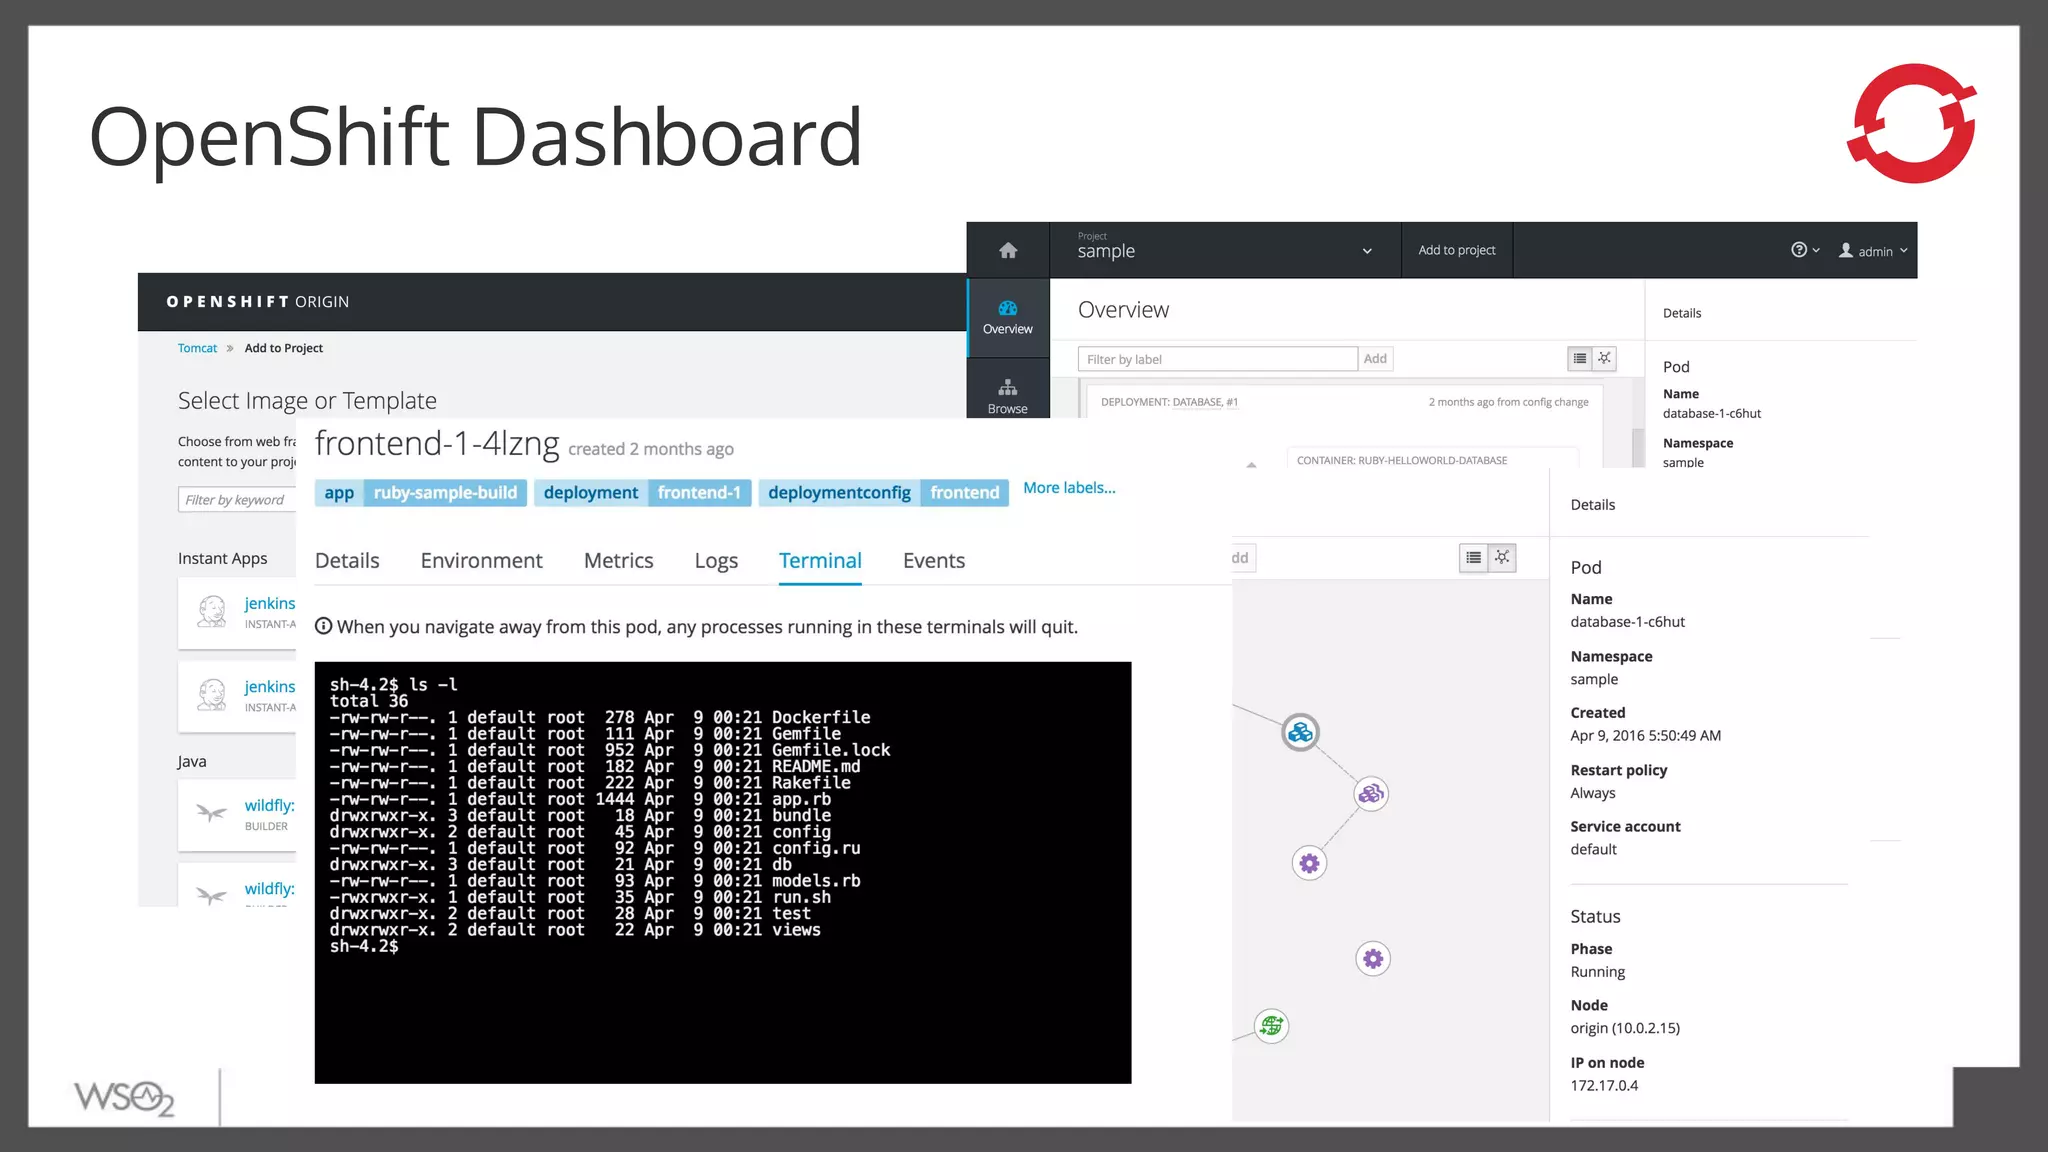The height and width of the screenshot is (1152, 2048).
Task: Click the lower purple gear deployment node
Action: [x=1373, y=959]
